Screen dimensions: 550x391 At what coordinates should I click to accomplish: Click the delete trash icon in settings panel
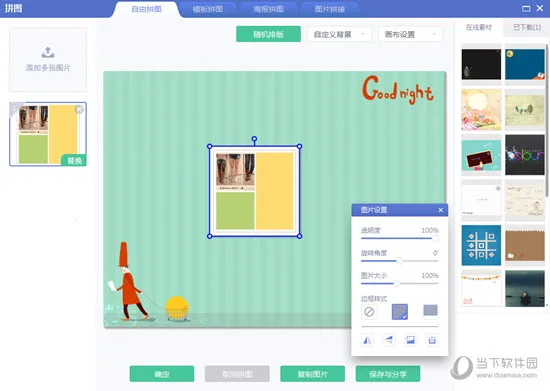click(432, 340)
